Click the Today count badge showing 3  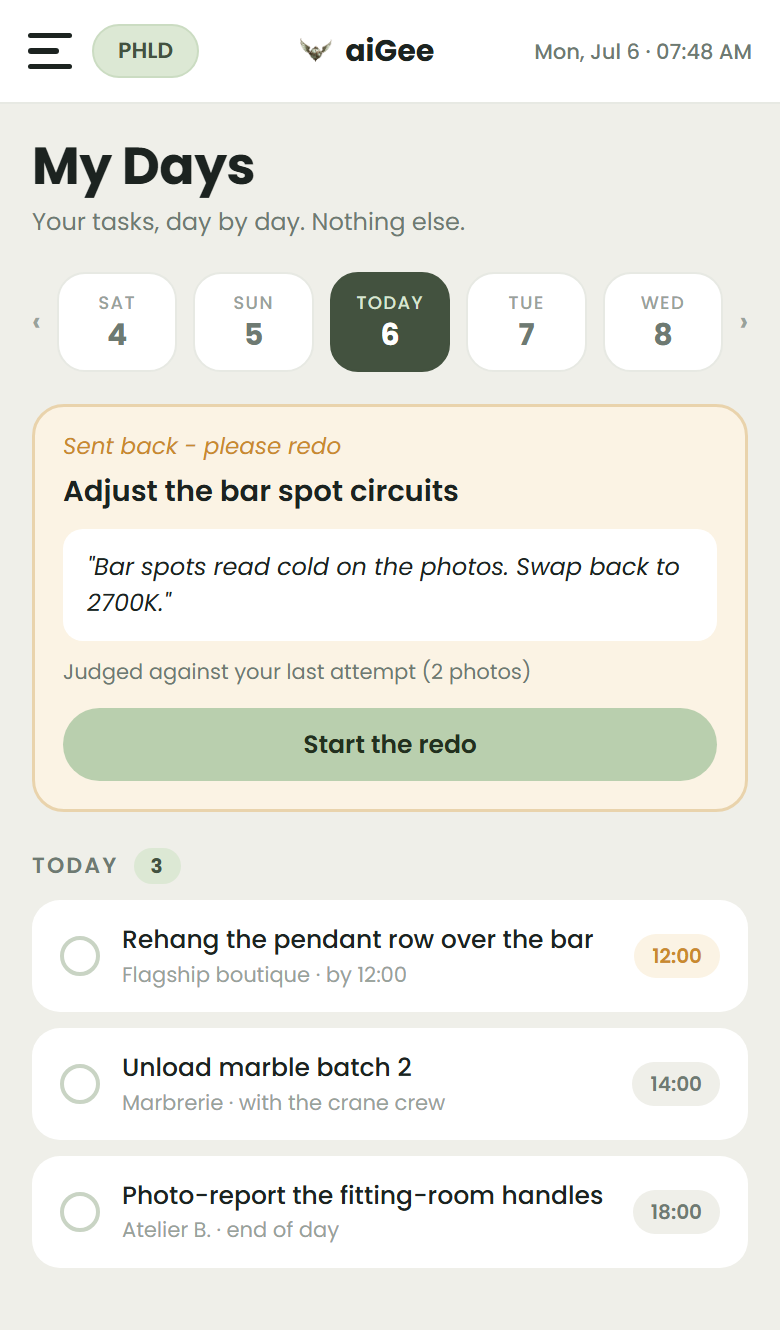point(157,866)
